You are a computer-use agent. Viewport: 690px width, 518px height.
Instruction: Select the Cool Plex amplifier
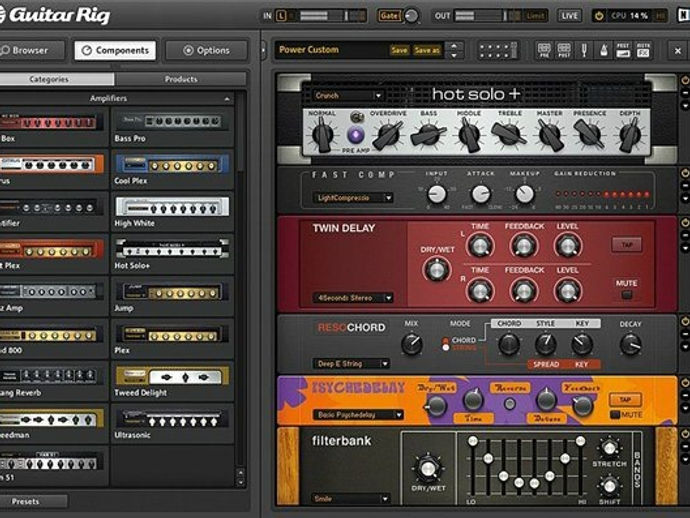(x=172, y=169)
